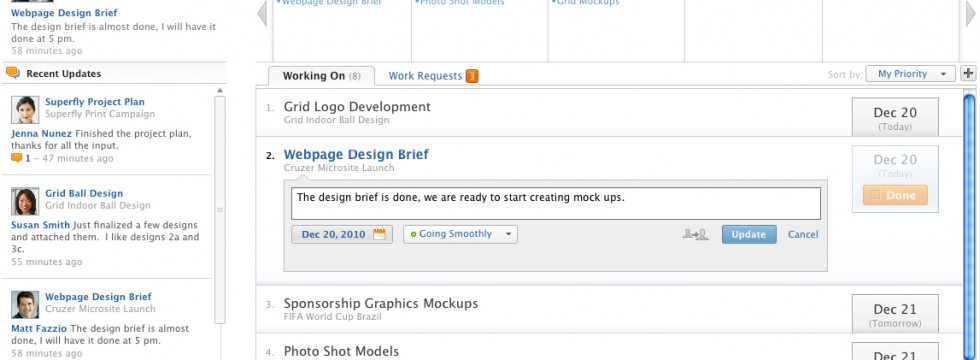Image resolution: width=980 pixels, height=360 pixels.
Task: Open Webpage Design Brief in Recent Updates
Action: [98, 297]
